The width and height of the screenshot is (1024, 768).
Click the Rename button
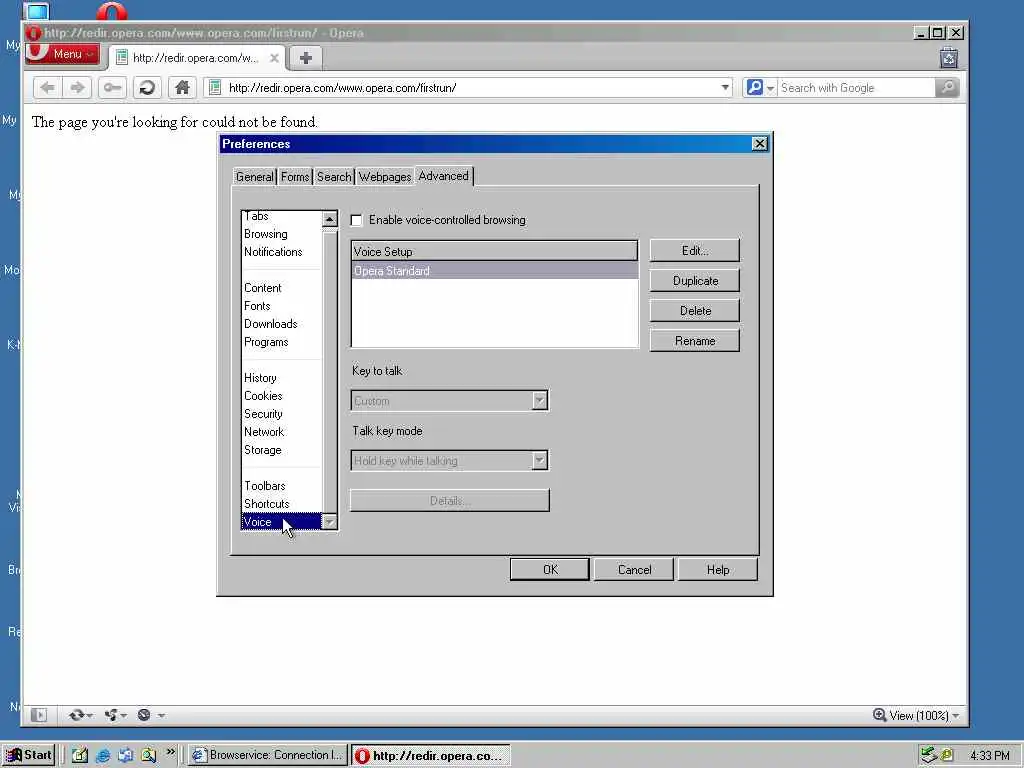click(695, 341)
